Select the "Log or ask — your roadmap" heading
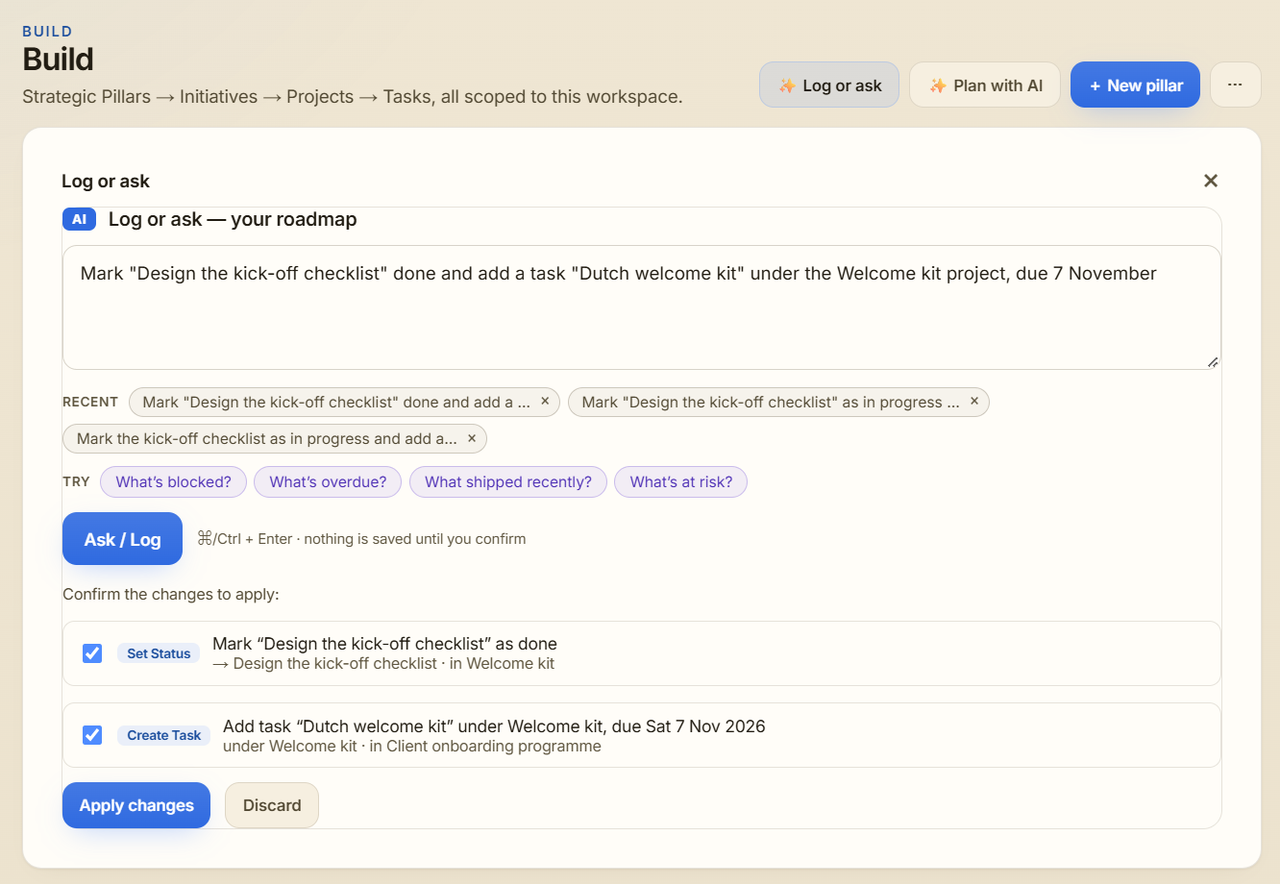Image resolution: width=1280 pixels, height=884 pixels. tap(233, 219)
